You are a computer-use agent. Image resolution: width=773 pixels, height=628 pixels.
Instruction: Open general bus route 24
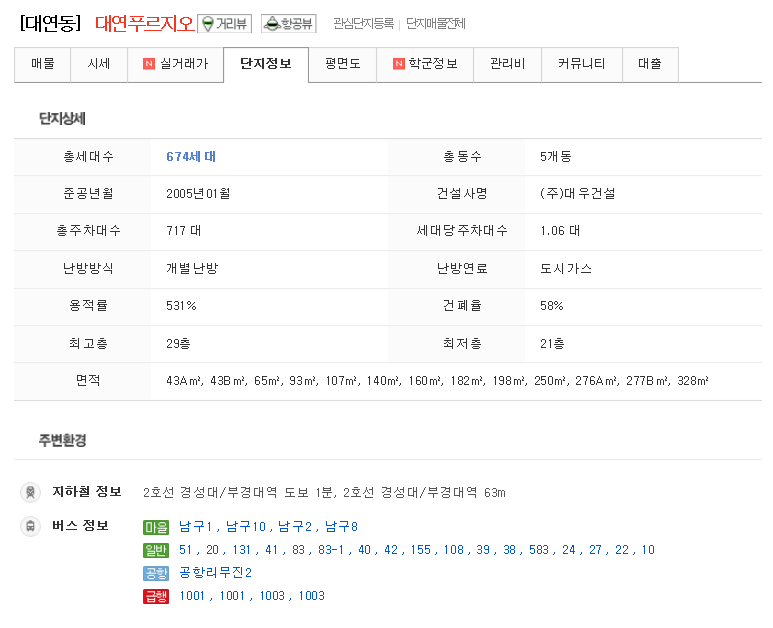pos(569,550)
